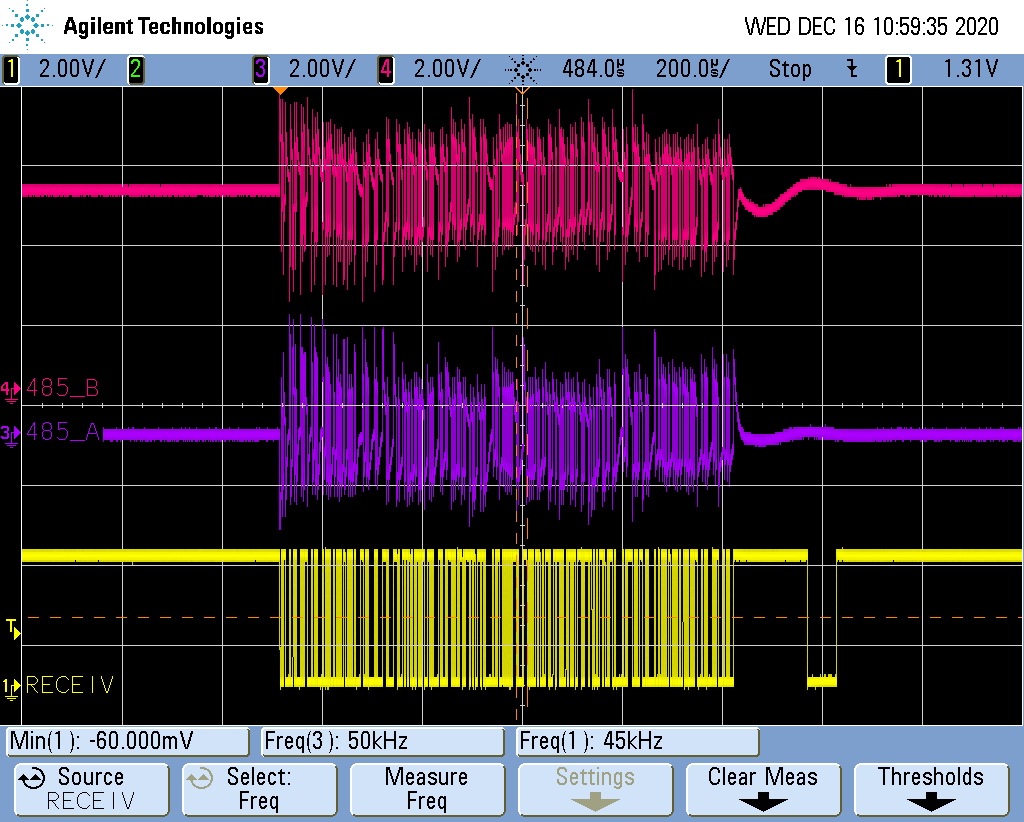Screen dimensions: 1024x822
Task: Click the Stop run status indicator
Action: (x=790, y=69)
